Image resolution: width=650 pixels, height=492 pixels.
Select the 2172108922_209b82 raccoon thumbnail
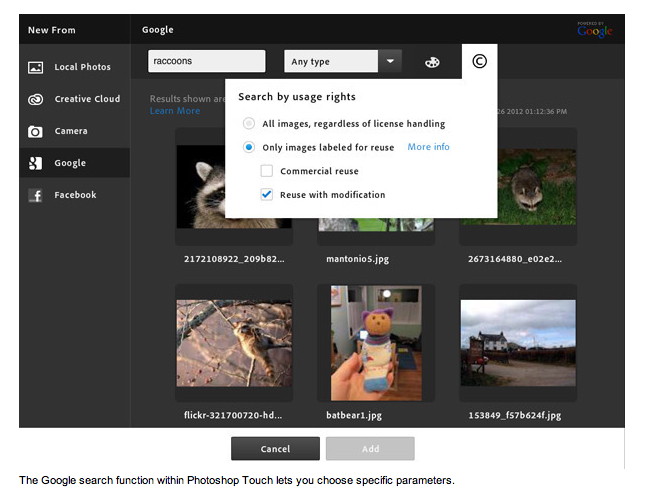coord(201,187)
